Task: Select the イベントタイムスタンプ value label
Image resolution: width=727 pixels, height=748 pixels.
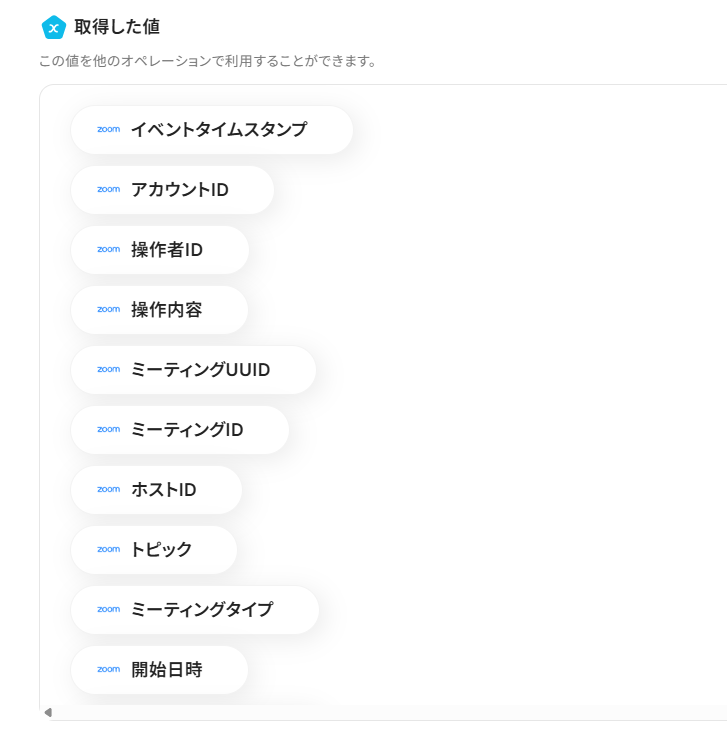Action: tap(219, 130)
